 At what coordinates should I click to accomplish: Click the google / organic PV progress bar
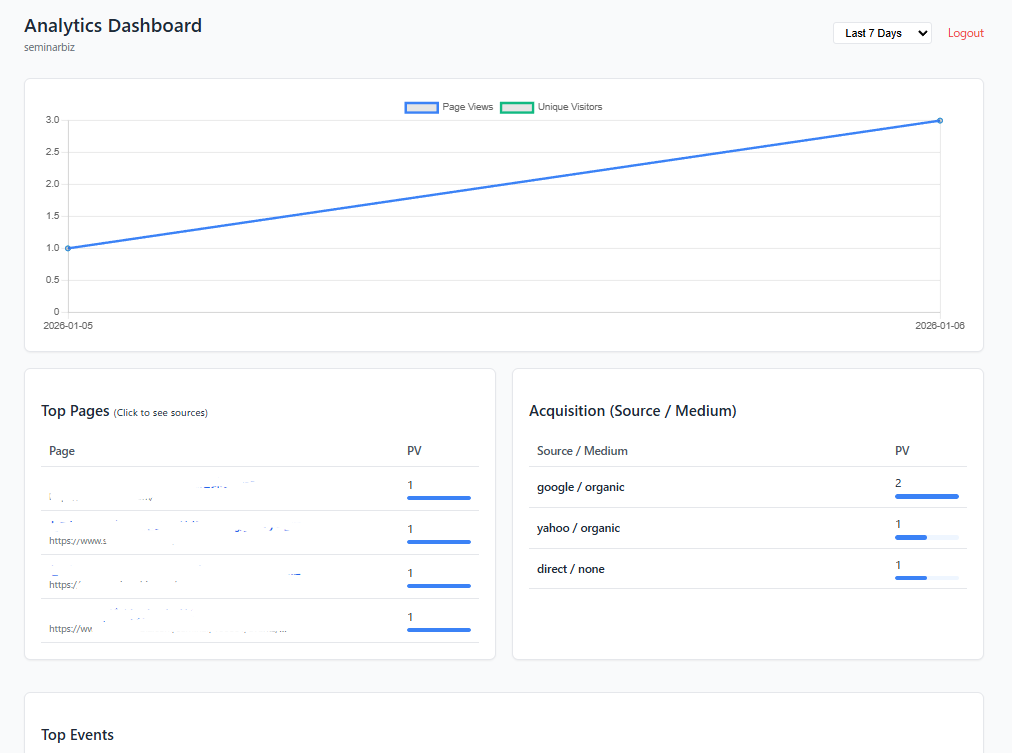click(x=927, y=496)
